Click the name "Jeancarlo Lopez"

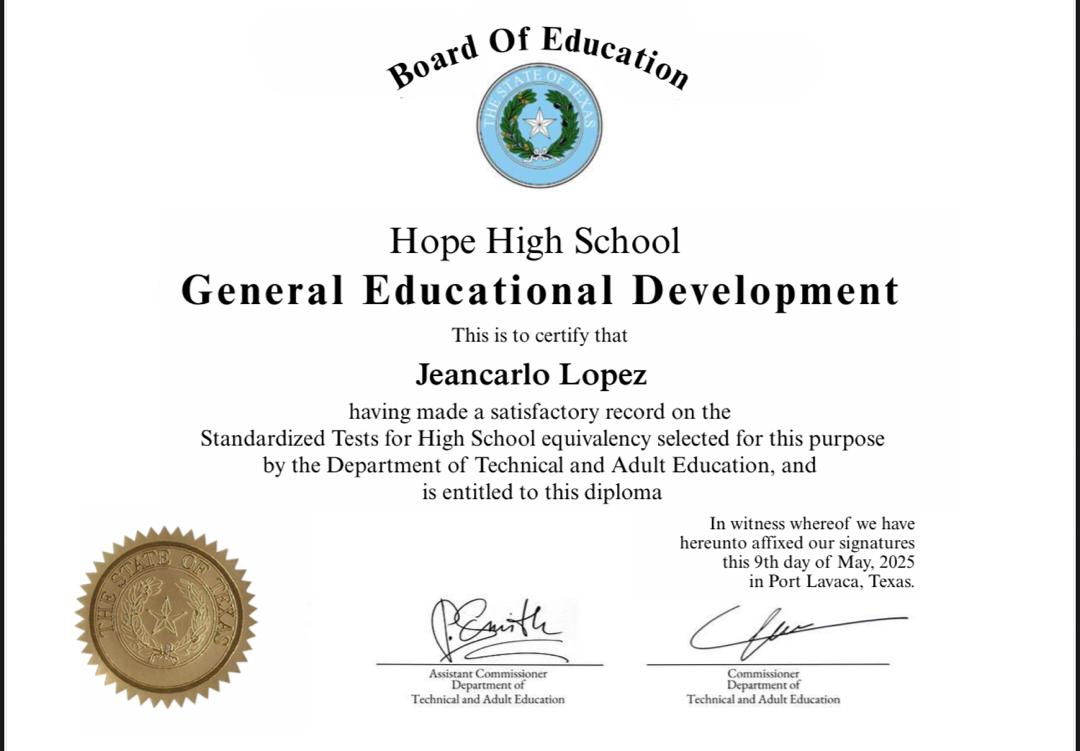coord(531,375)
